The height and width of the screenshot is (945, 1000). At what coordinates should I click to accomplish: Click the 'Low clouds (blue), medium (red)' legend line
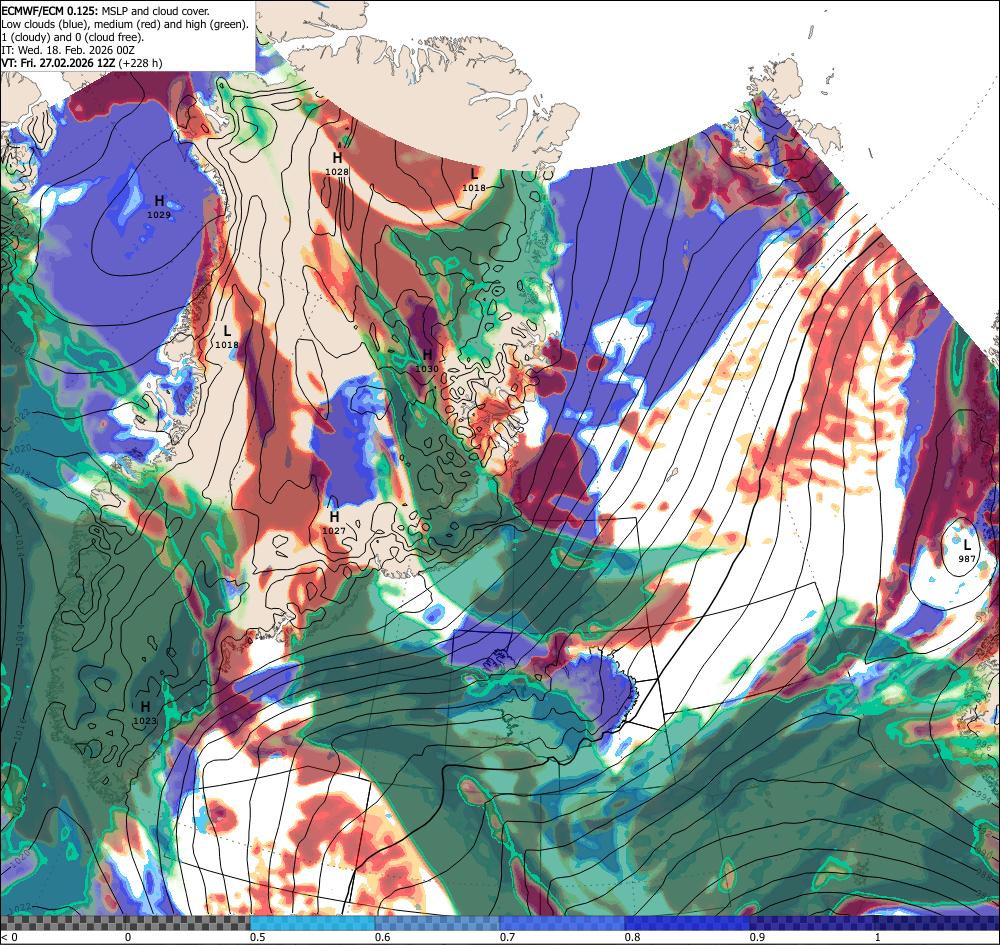coord(124,24)
